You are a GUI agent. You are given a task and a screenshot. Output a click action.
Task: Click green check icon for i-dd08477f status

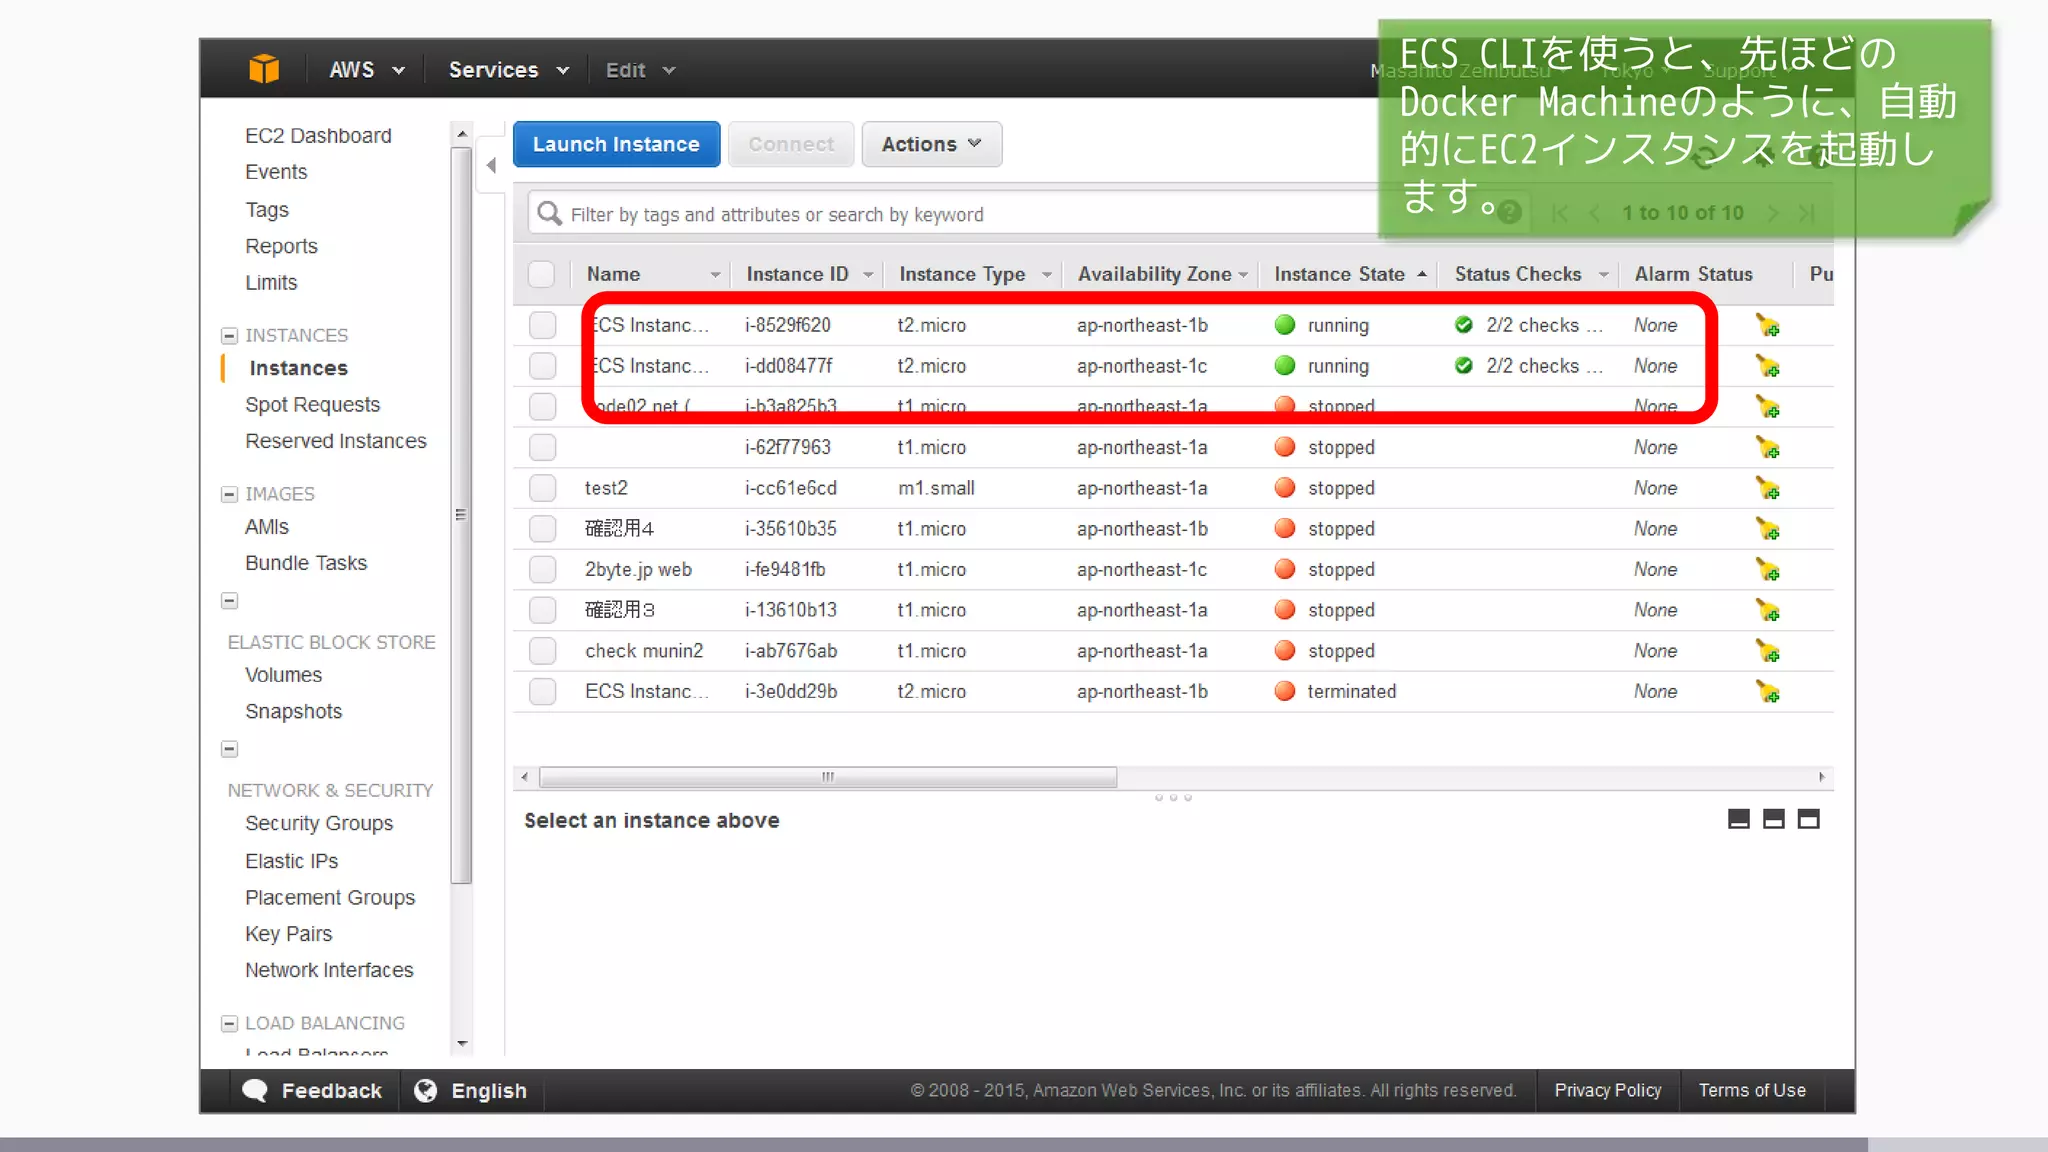tap(1464, 366)
